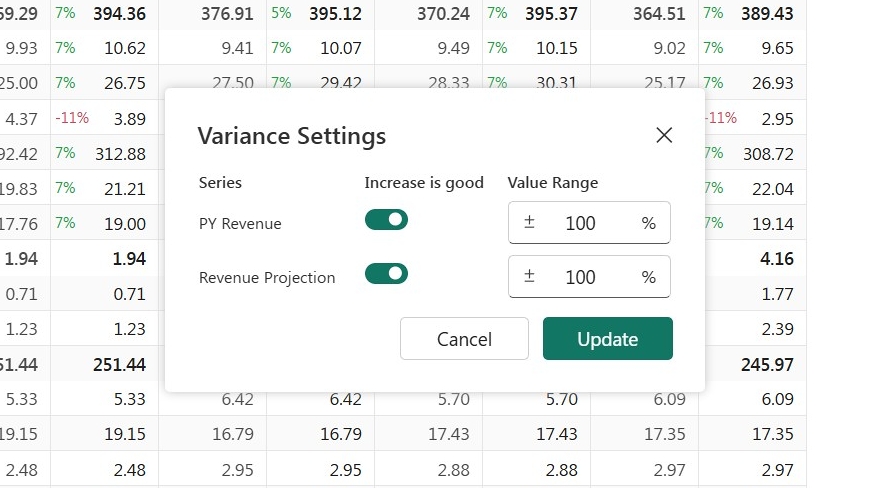Click the cell showing 312.88
This screenshot has width=874, height=488.
pyautogui.click(x=120, y=153)
